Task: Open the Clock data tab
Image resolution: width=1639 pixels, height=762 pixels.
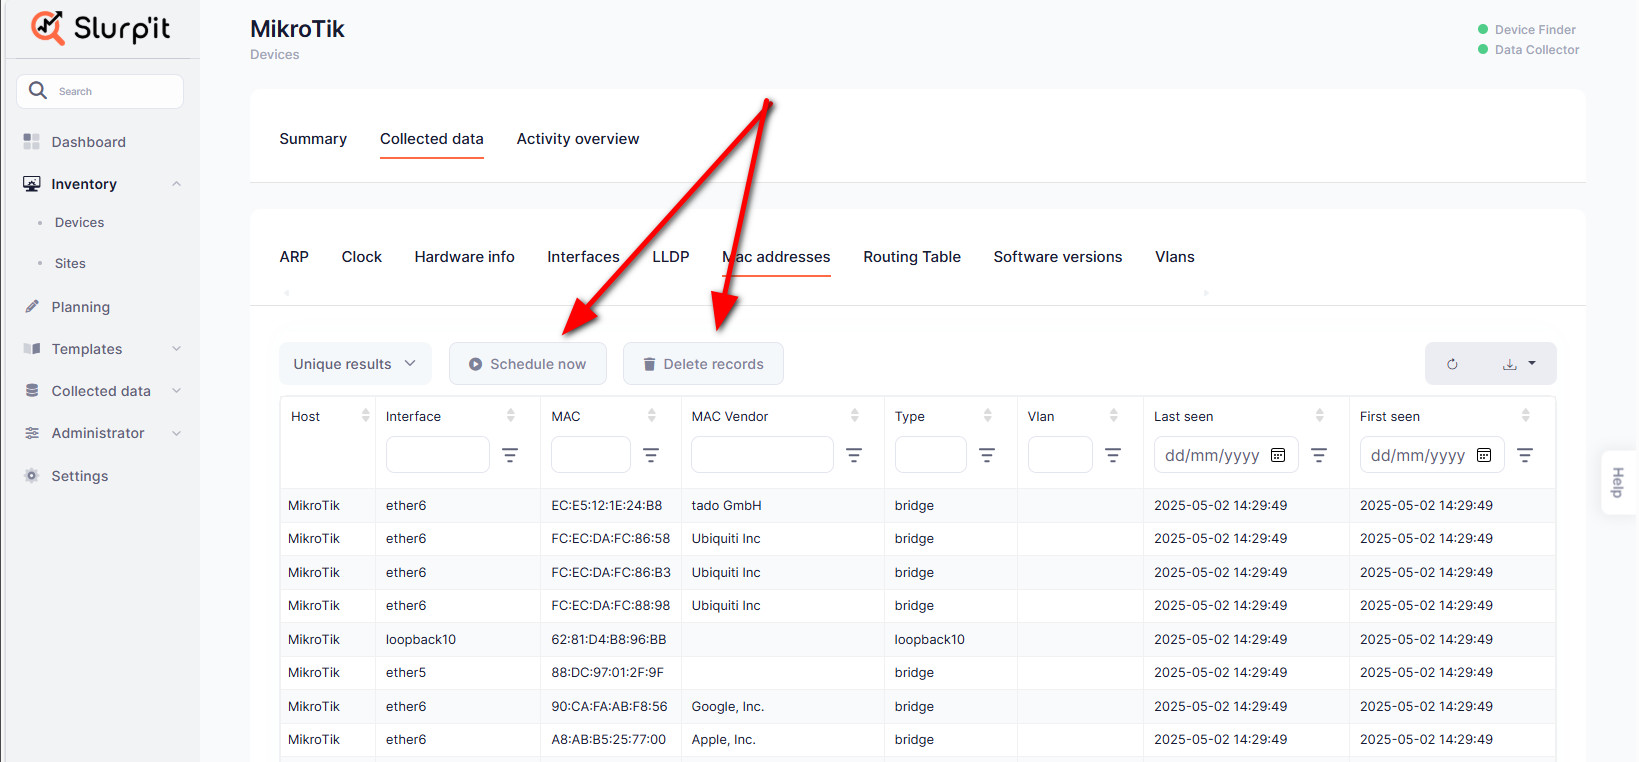Action: pyautogui.click(x=362, y=257)
